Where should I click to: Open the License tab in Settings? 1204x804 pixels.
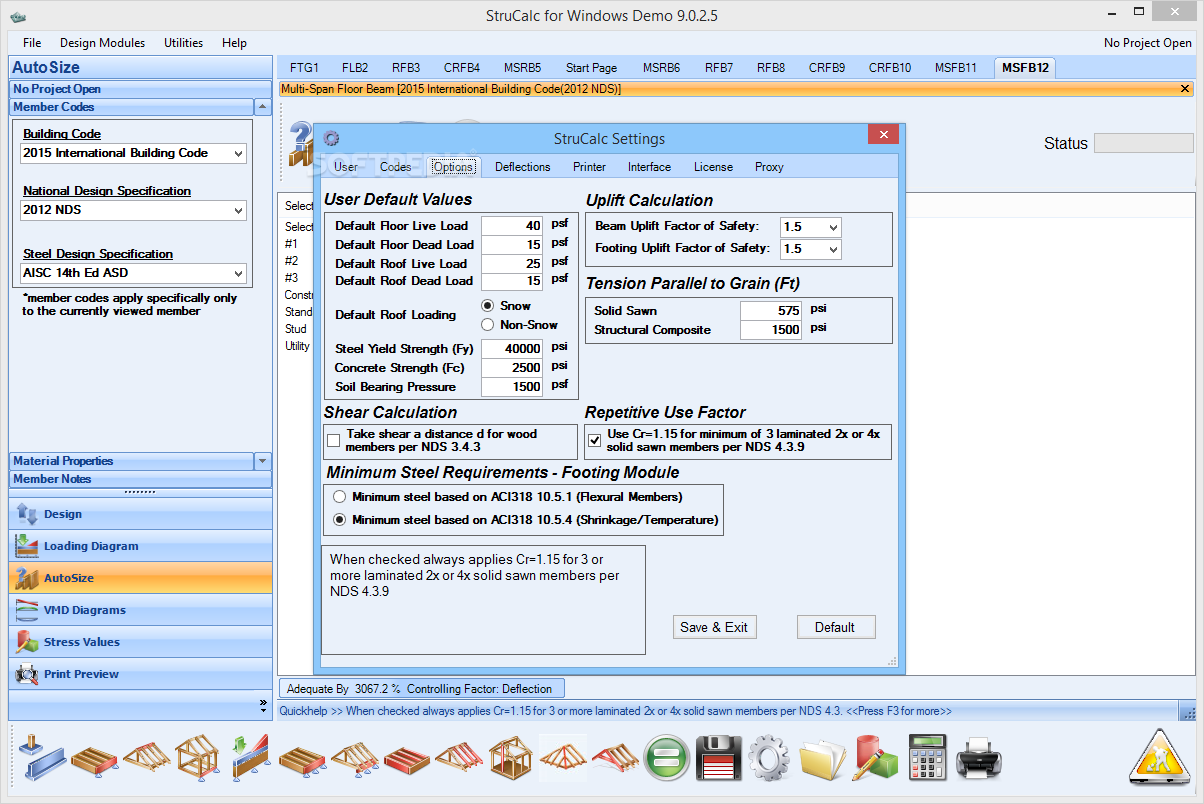click(713, 167)
